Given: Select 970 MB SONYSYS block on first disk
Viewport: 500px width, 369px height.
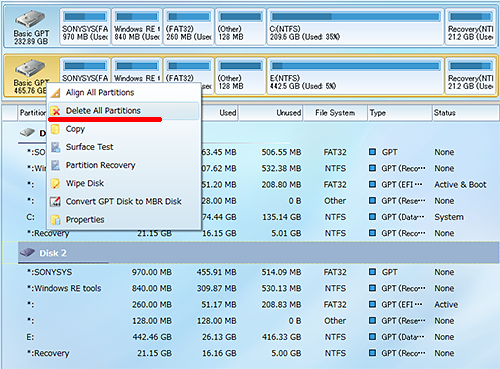Looking at the screenshot, I should coord(85,27).
